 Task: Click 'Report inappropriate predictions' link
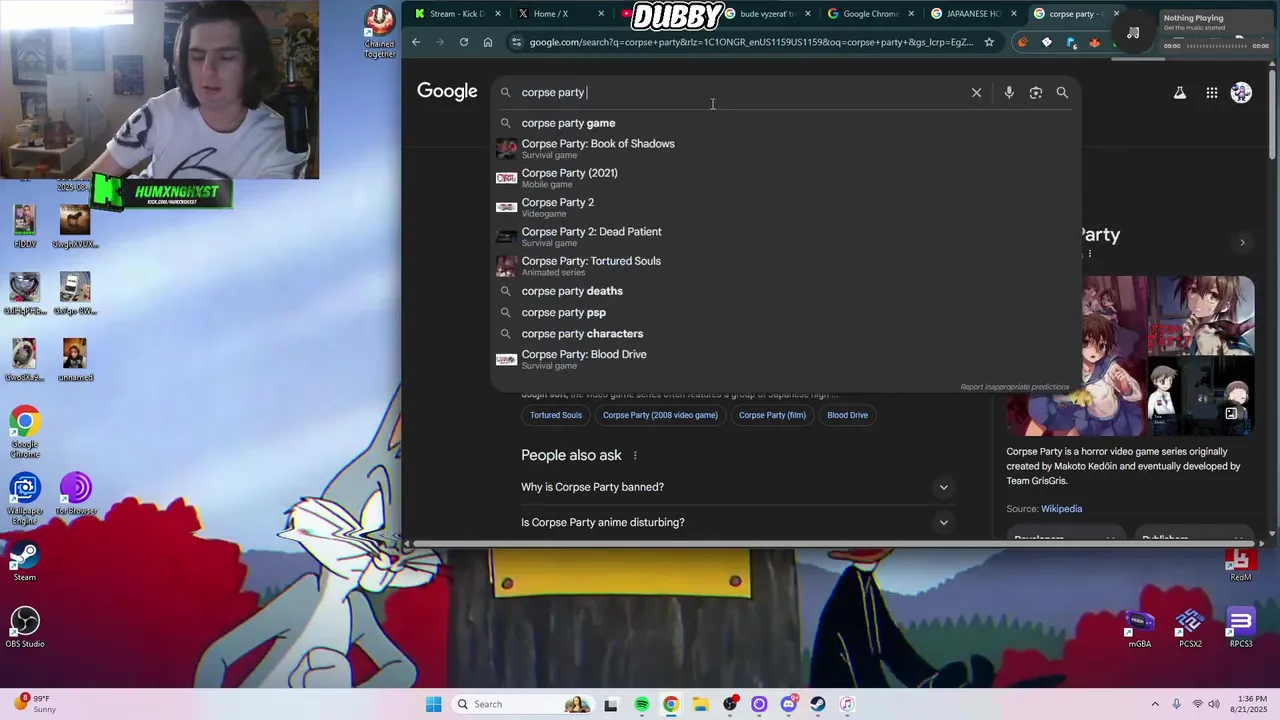click(1014, 387)
